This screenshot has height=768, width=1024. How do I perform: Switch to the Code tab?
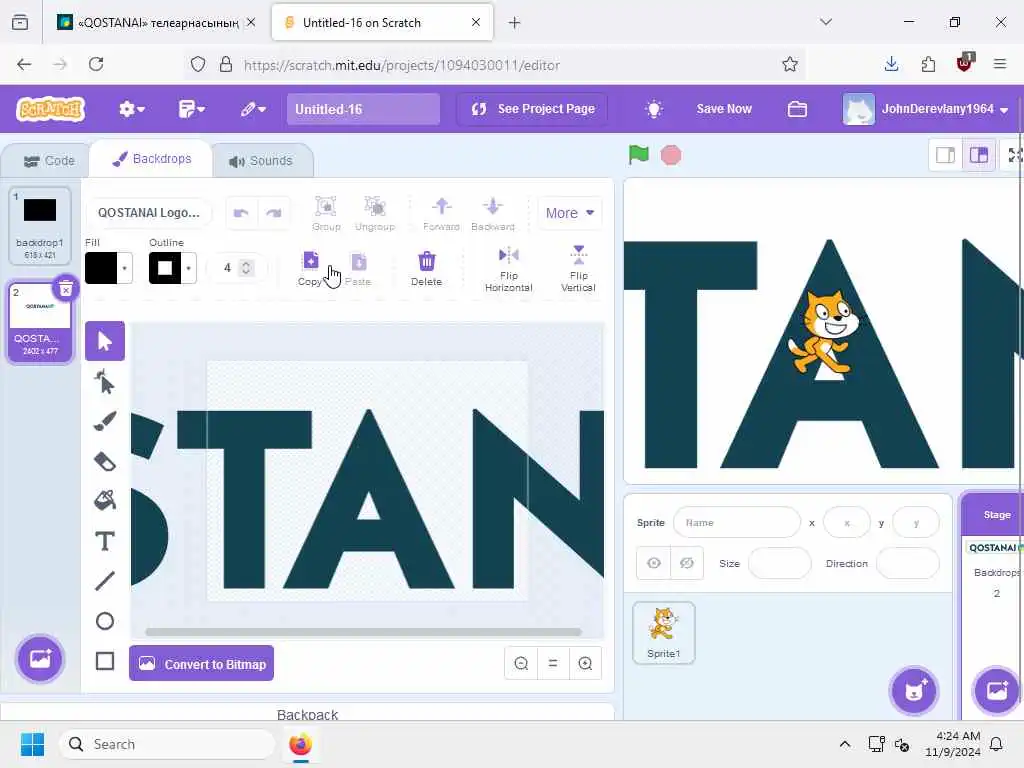click(49, 161)
